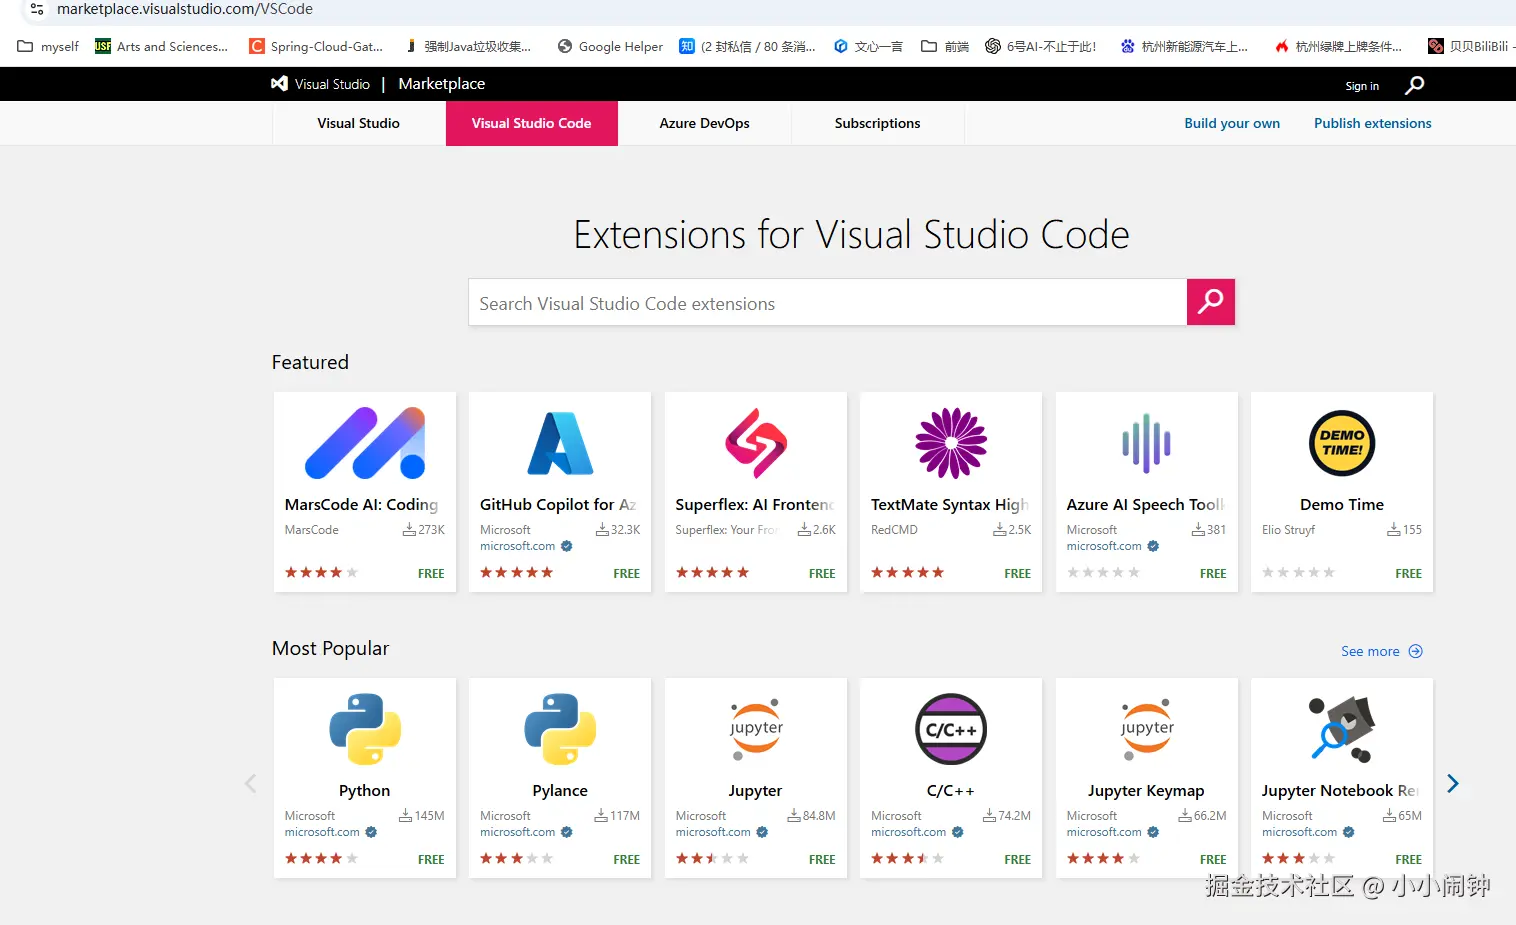Image resolution: width=1516 pixels, height=925 pixels.
Task: Open the Visual Studio tab
Action: (358, 123)
